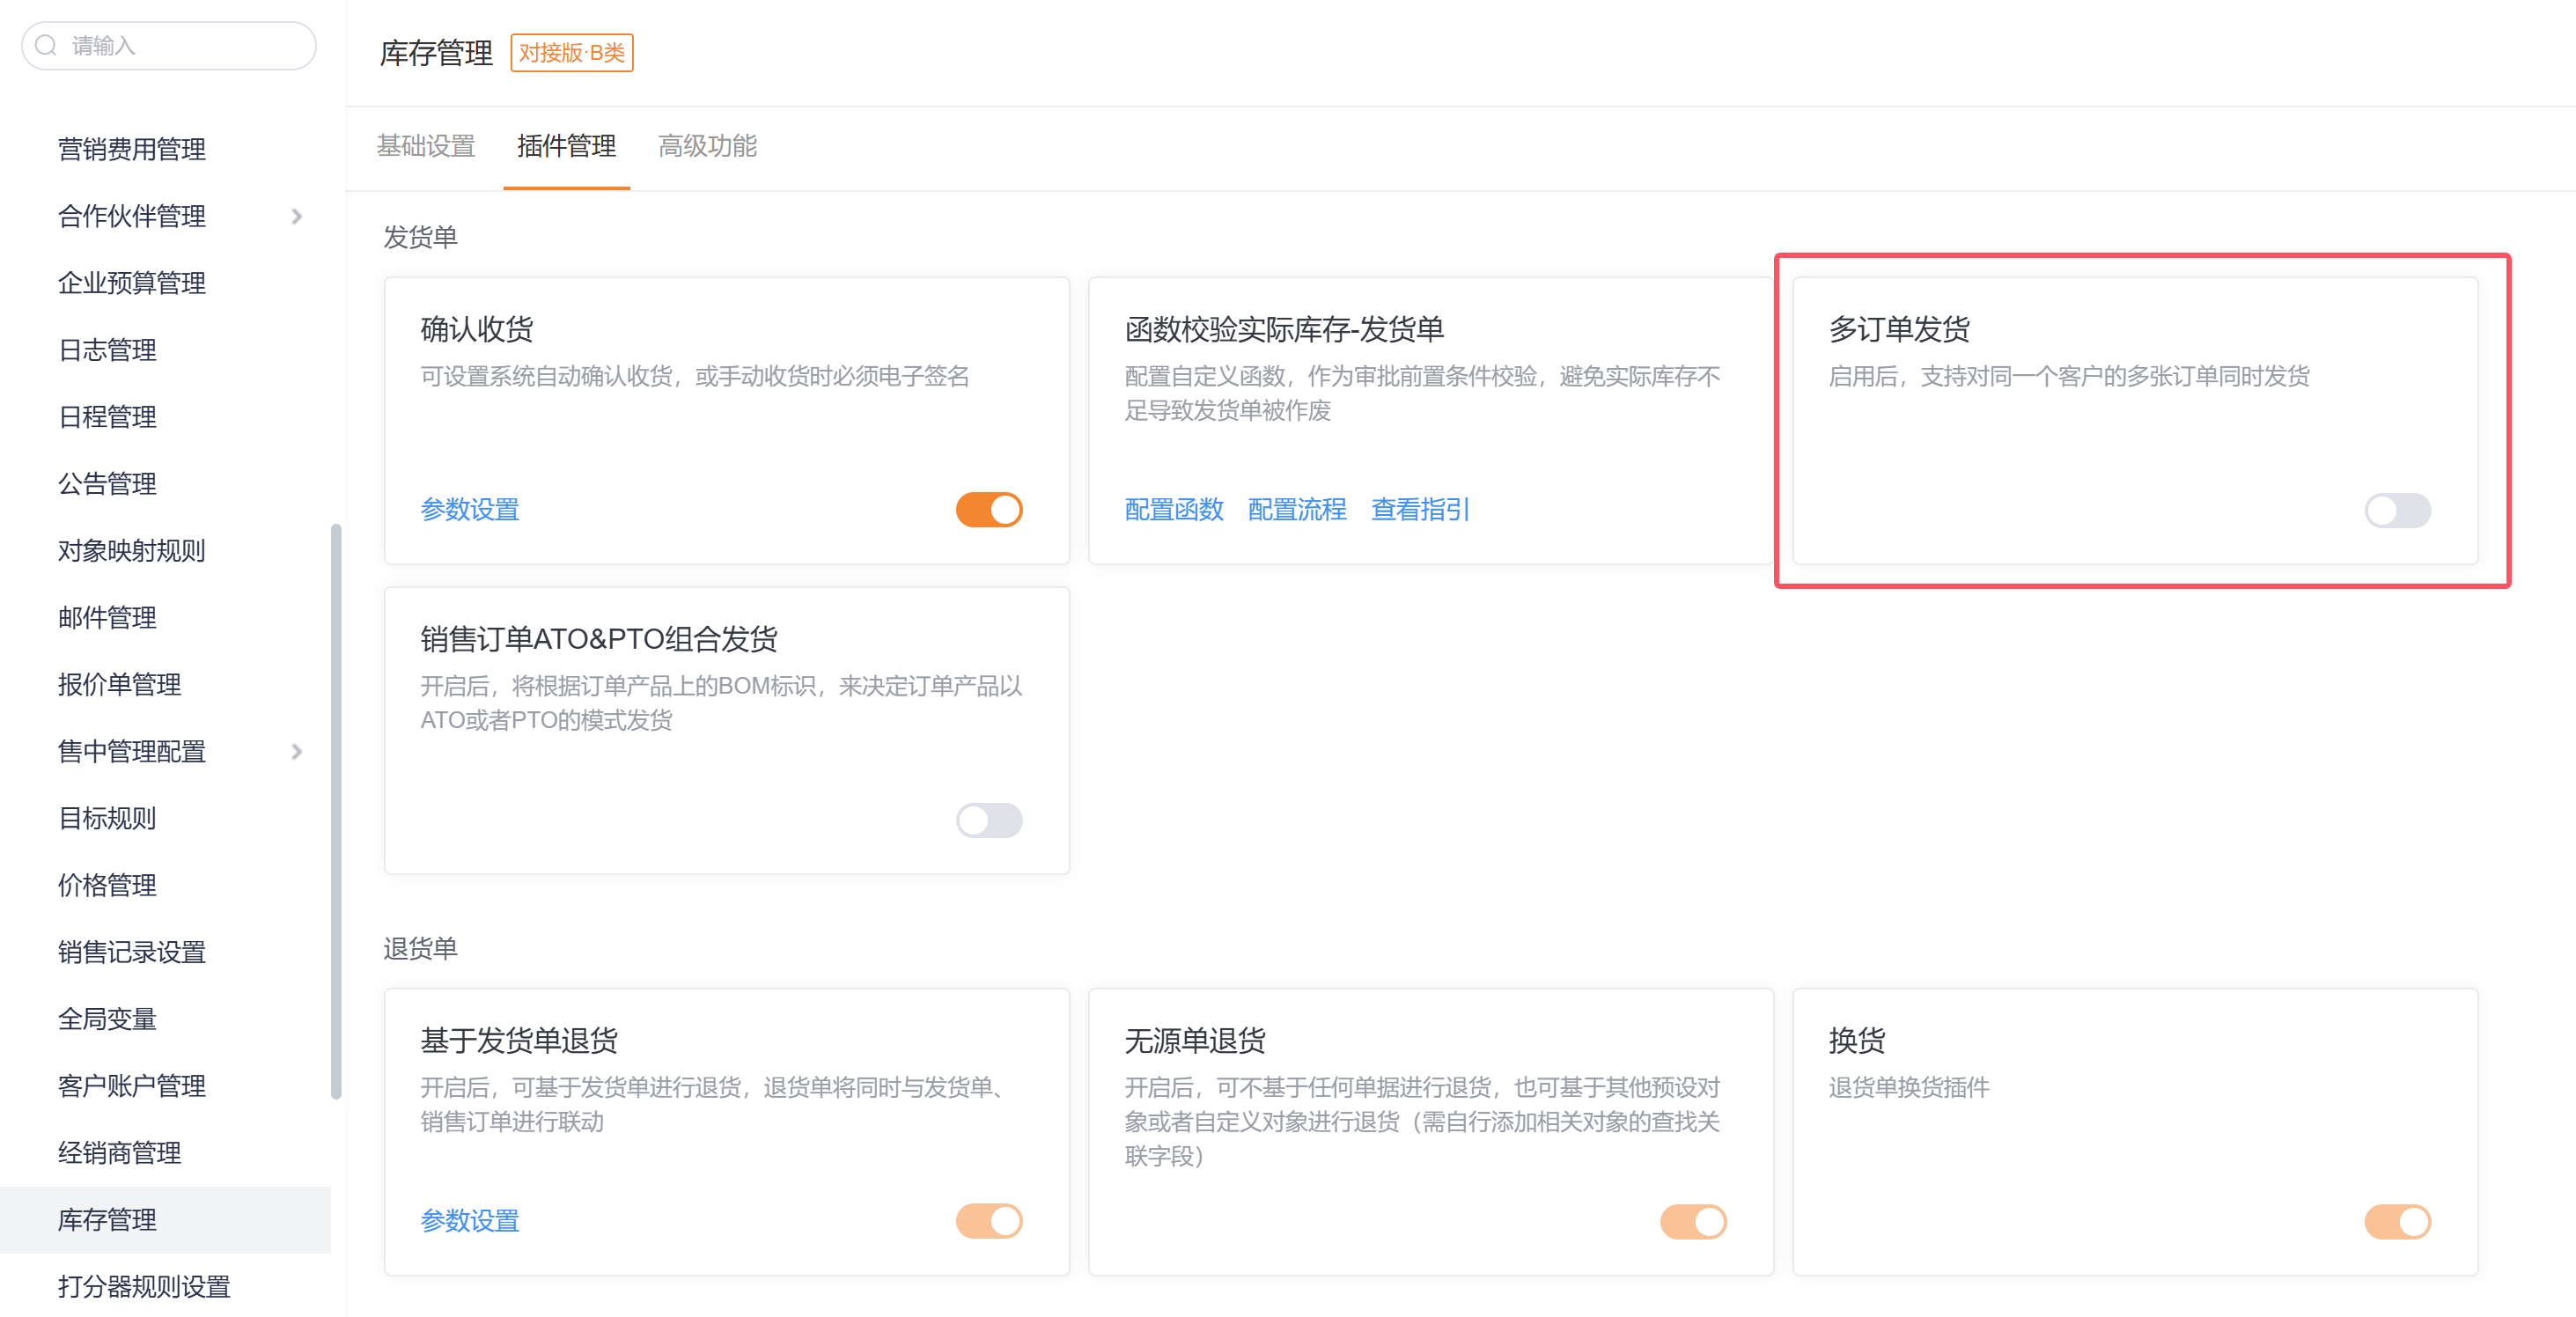The image size is (2576, 1317).
Task: Click the search magnifier icon
Action: [46, 45]
